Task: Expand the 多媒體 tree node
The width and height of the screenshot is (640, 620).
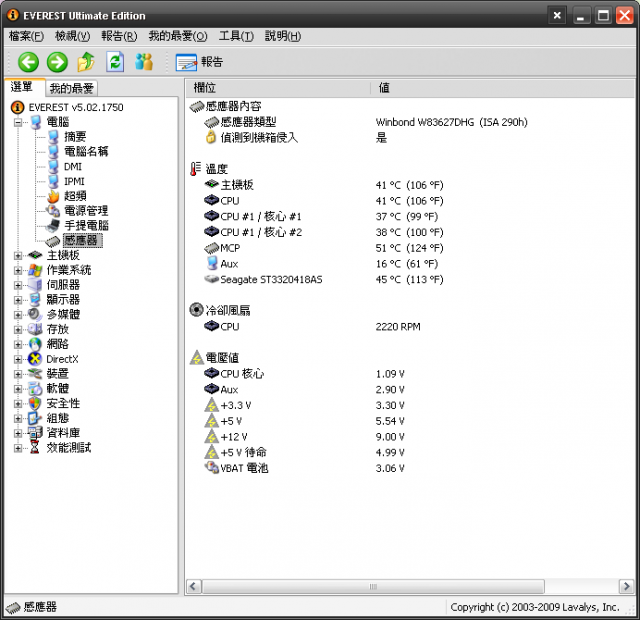Action: (18, 315)
